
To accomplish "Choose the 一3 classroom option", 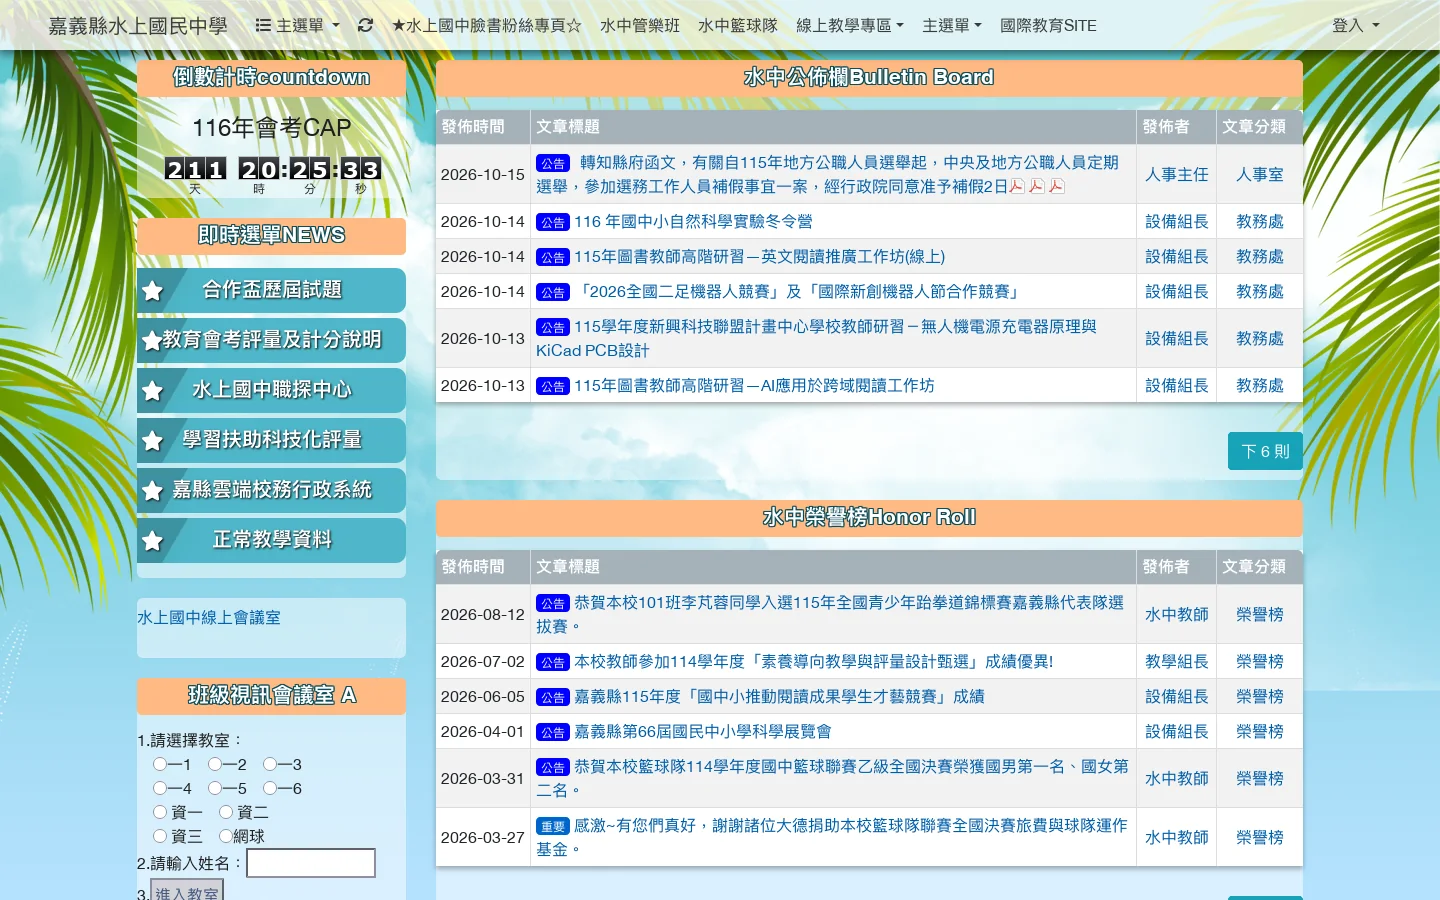I will pyautogui.click(x=270, y=764).
